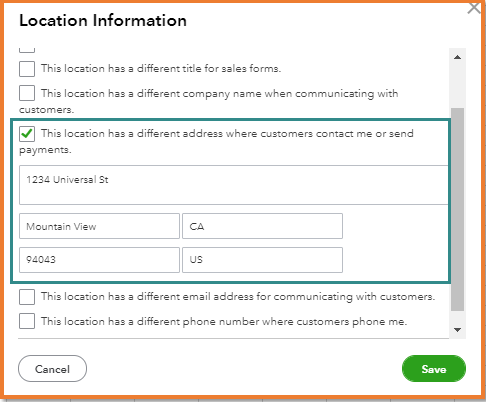Image resolution: width=486 pixels, height=402 pixels.
Task: Click the Location Information heading
Action: 103,20
